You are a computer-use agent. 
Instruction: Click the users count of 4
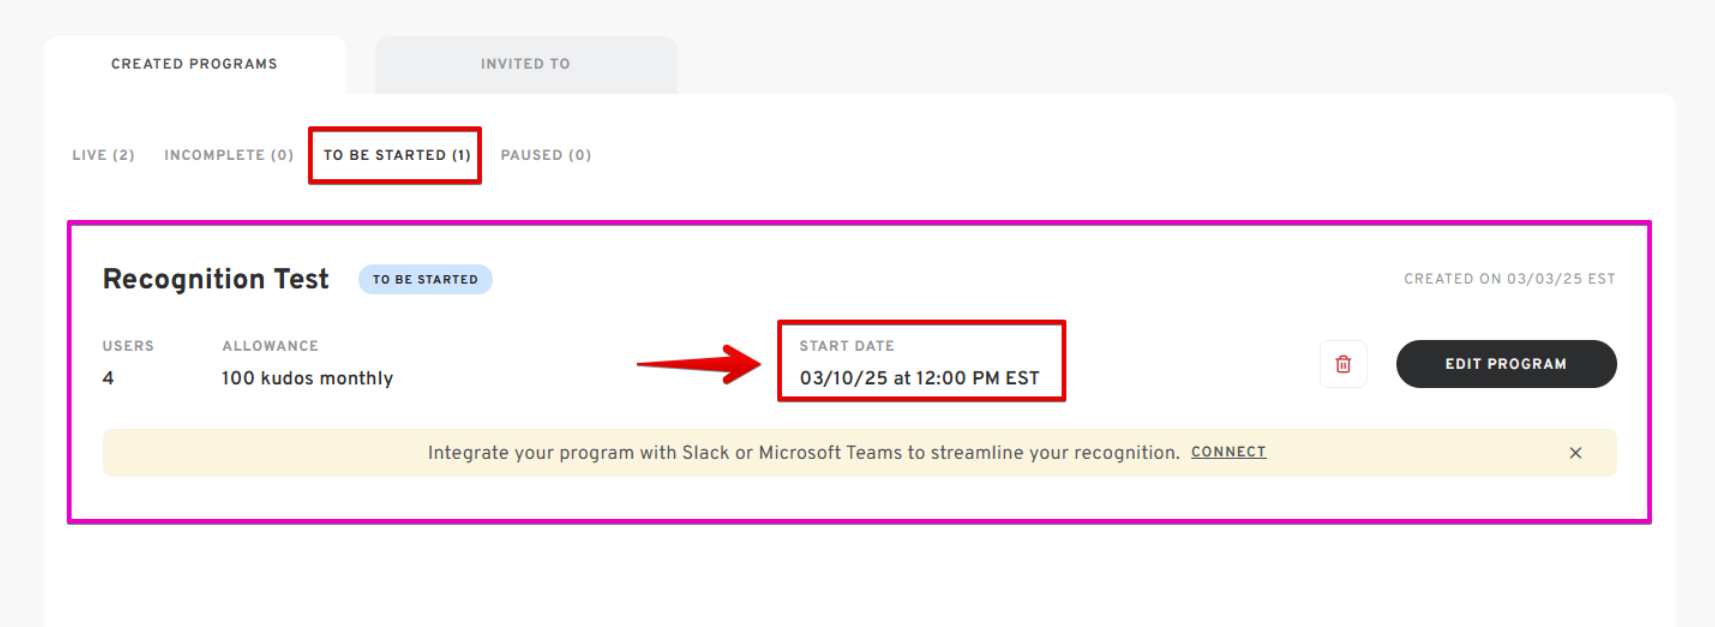coord(108,378)
